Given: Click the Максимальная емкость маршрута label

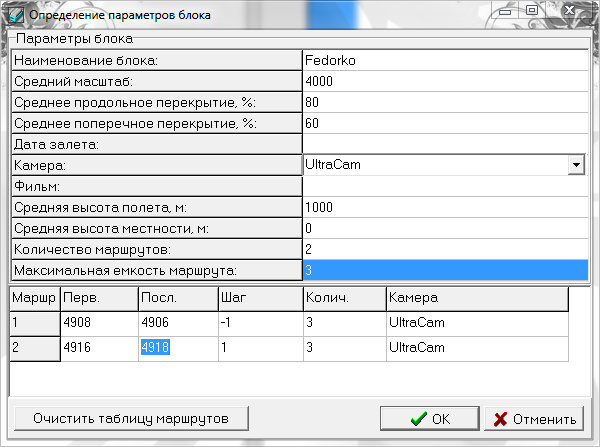Looking at the screenshot, I should click(x=157, y=271).
